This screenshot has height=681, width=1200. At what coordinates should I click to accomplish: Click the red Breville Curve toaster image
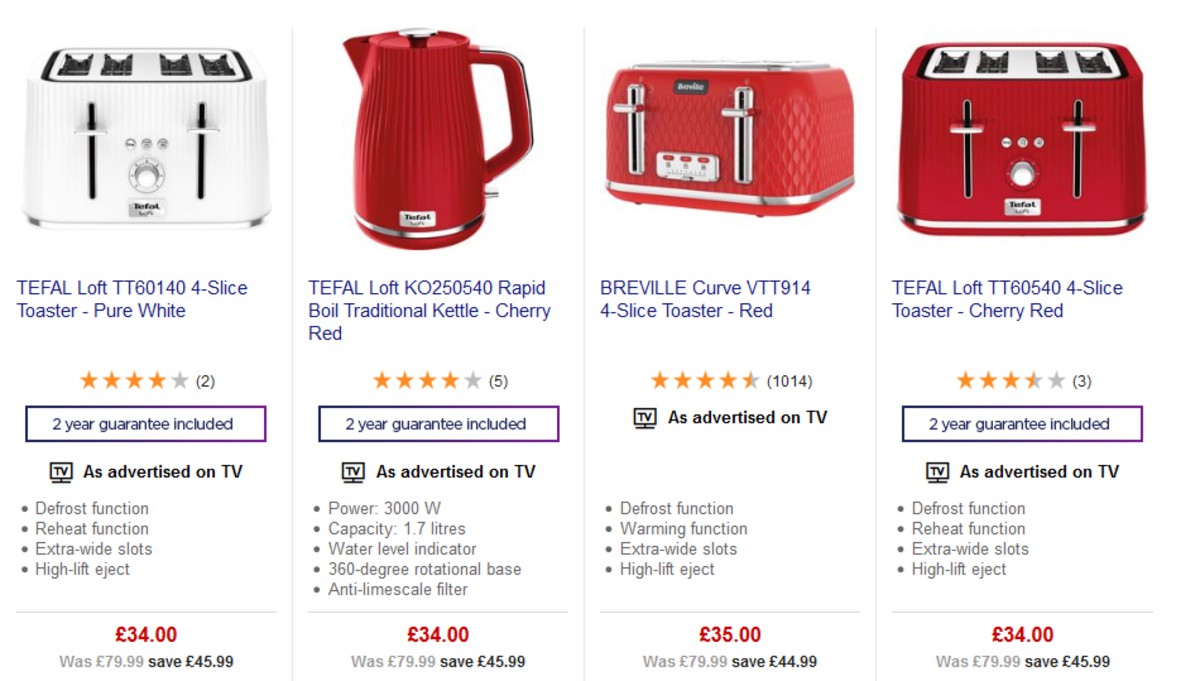point(729,130)
